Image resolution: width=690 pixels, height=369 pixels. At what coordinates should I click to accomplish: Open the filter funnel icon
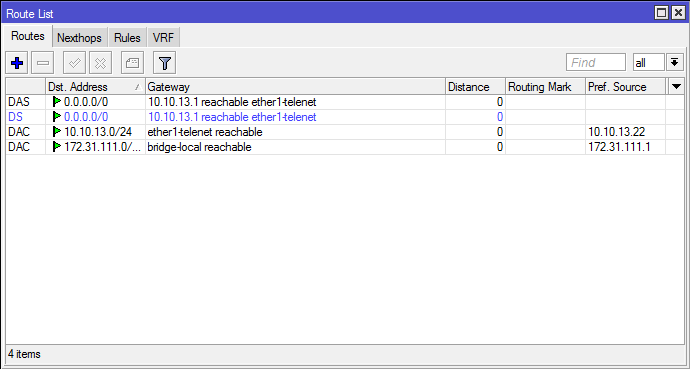[165, 63]
